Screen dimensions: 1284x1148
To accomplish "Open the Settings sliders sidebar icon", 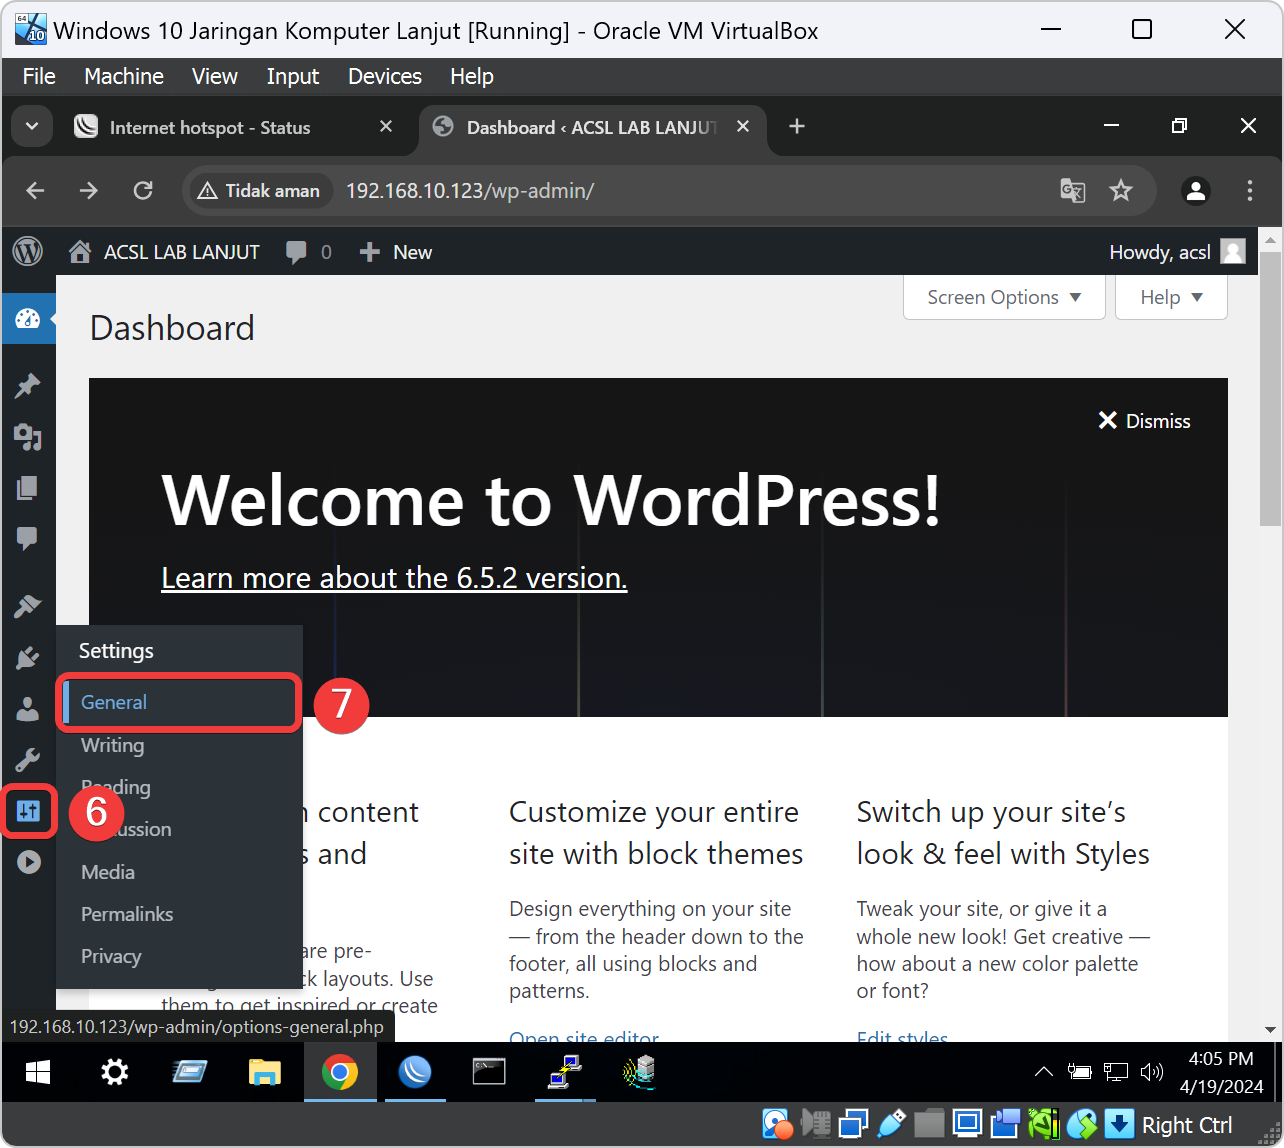I will pos(28,811).
